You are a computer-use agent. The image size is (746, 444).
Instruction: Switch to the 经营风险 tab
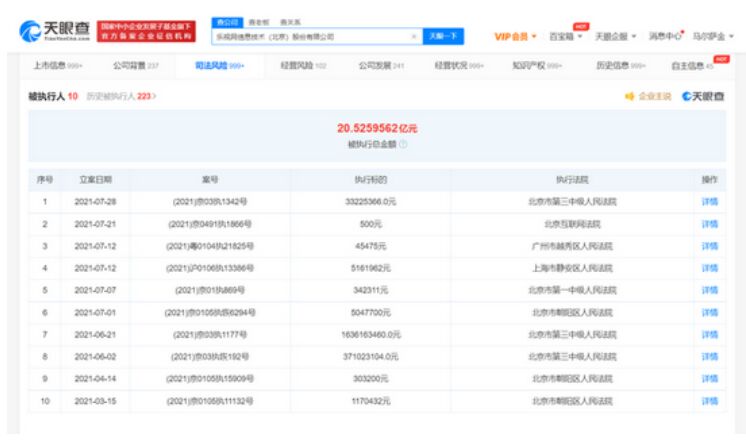292,65
